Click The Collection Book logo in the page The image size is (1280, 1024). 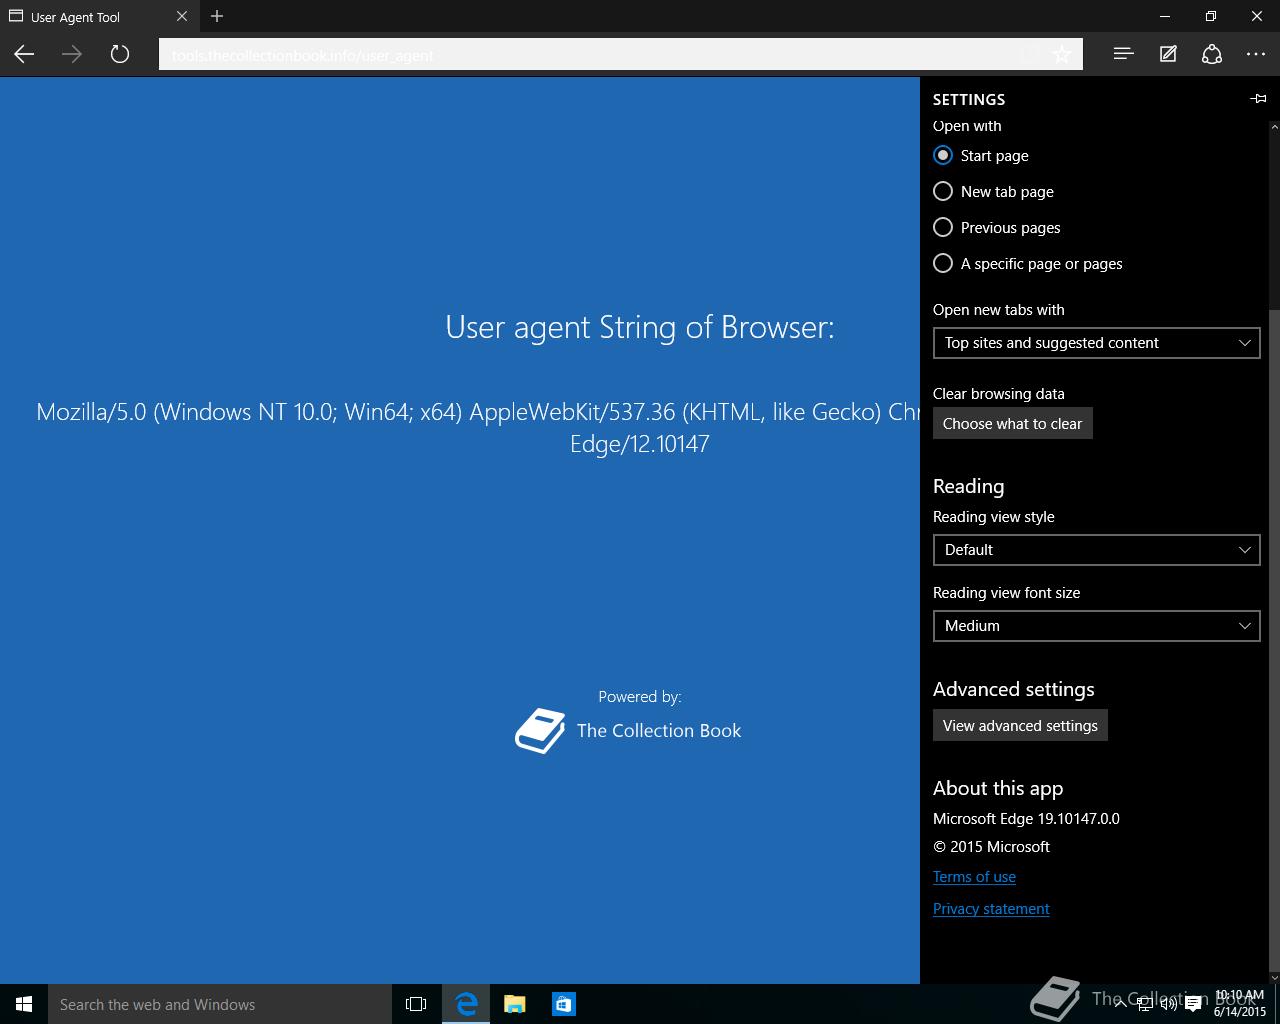tap(628, 730)
